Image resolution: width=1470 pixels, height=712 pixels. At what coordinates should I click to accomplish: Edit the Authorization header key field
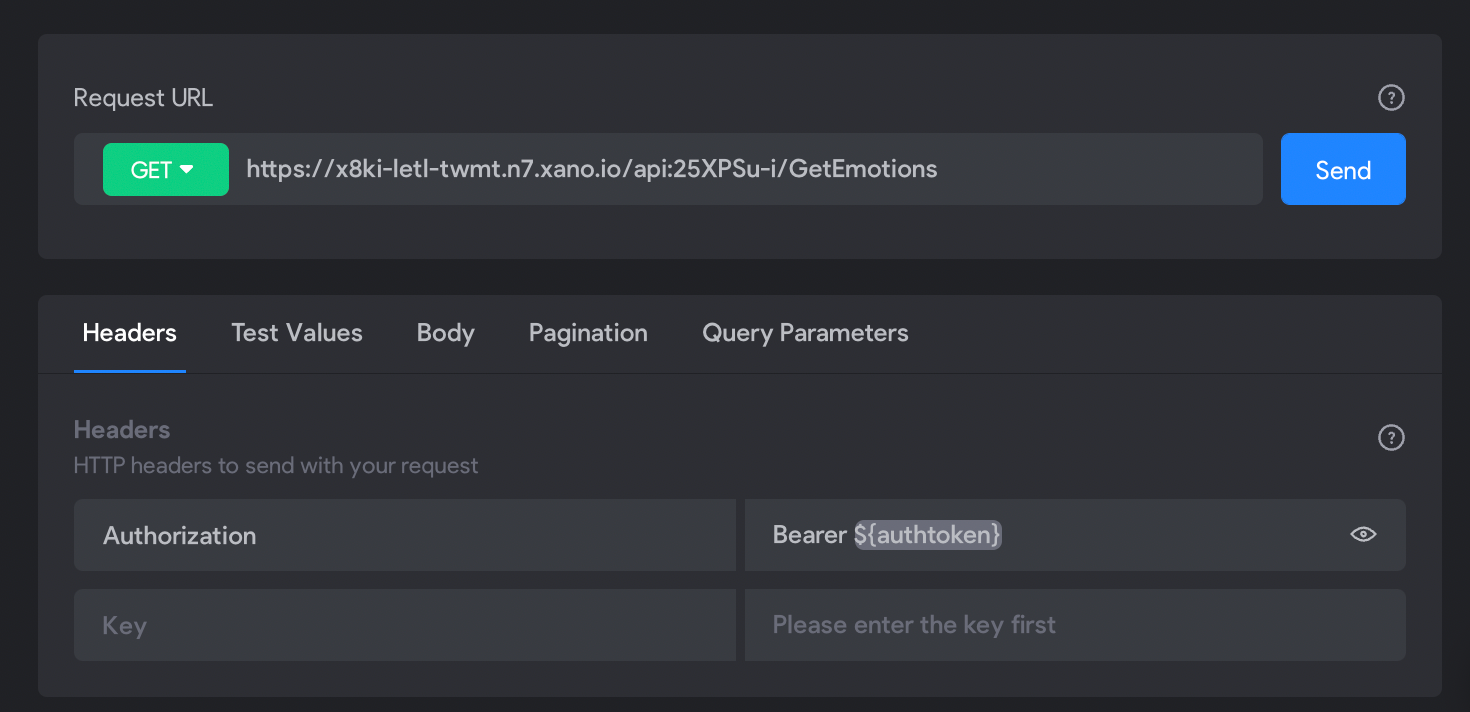point(404,535)
